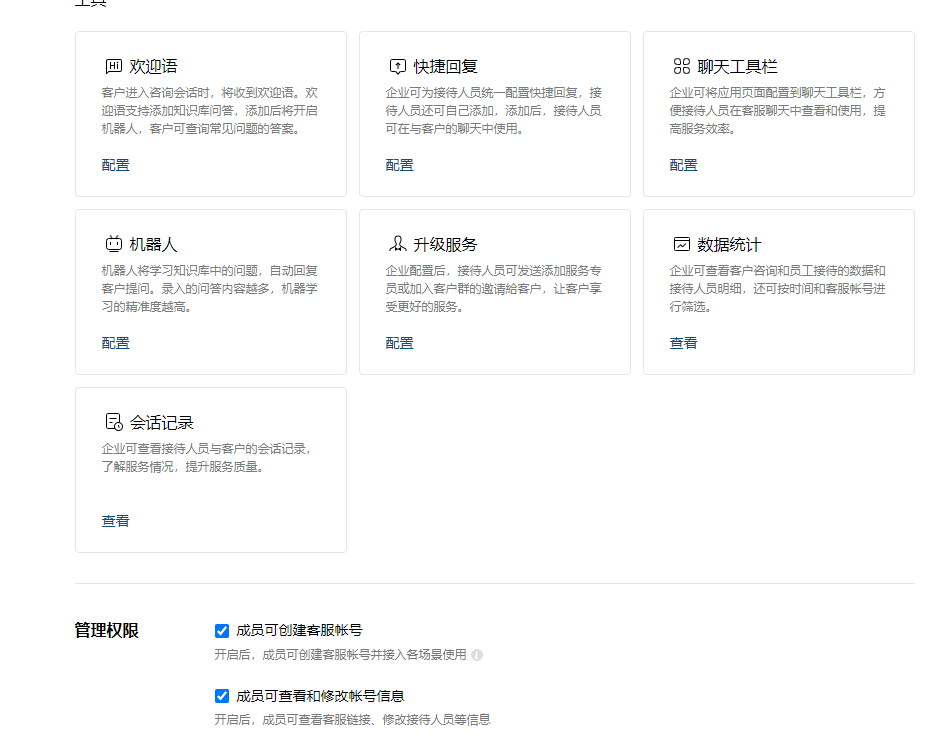
Task: Click the 机器人 card description text
Action: (x=210, y=289)
